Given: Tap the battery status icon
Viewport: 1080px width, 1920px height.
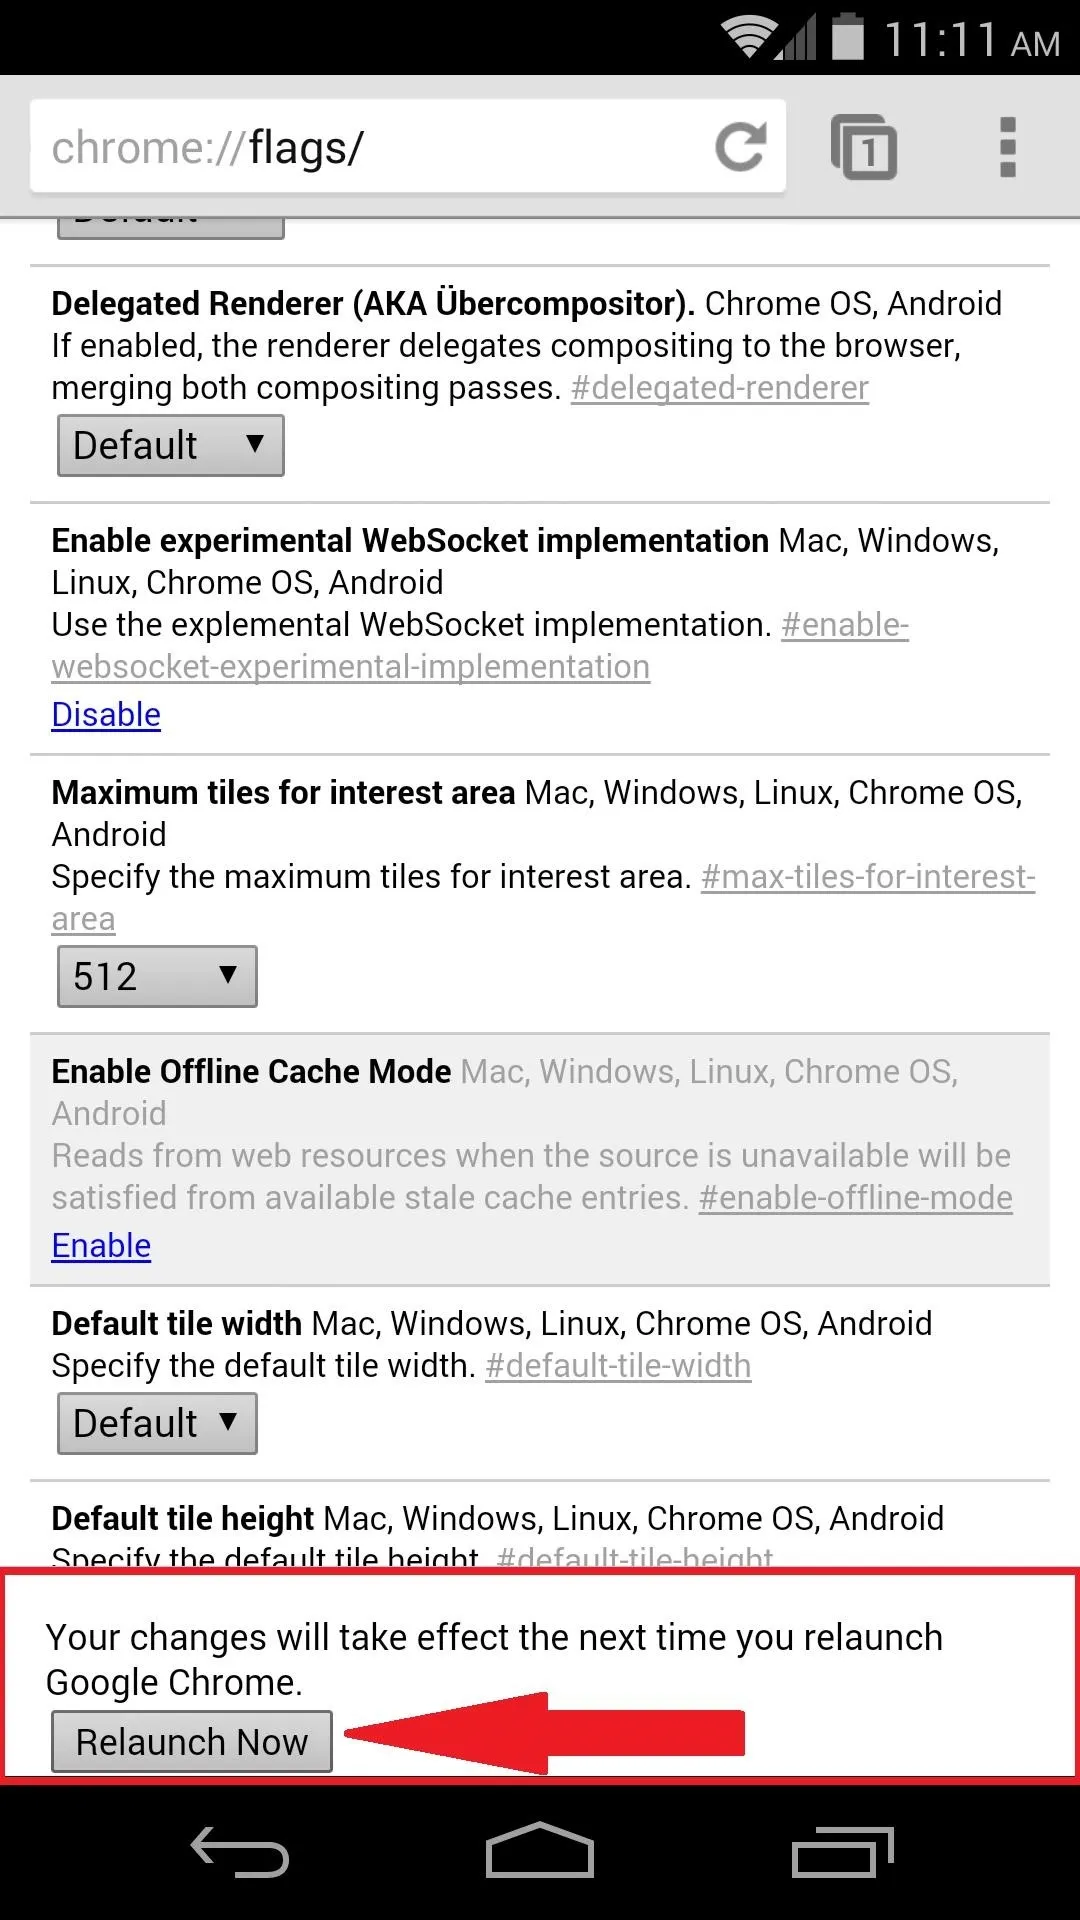Looking at the screenshot, I should pos(848,36).
